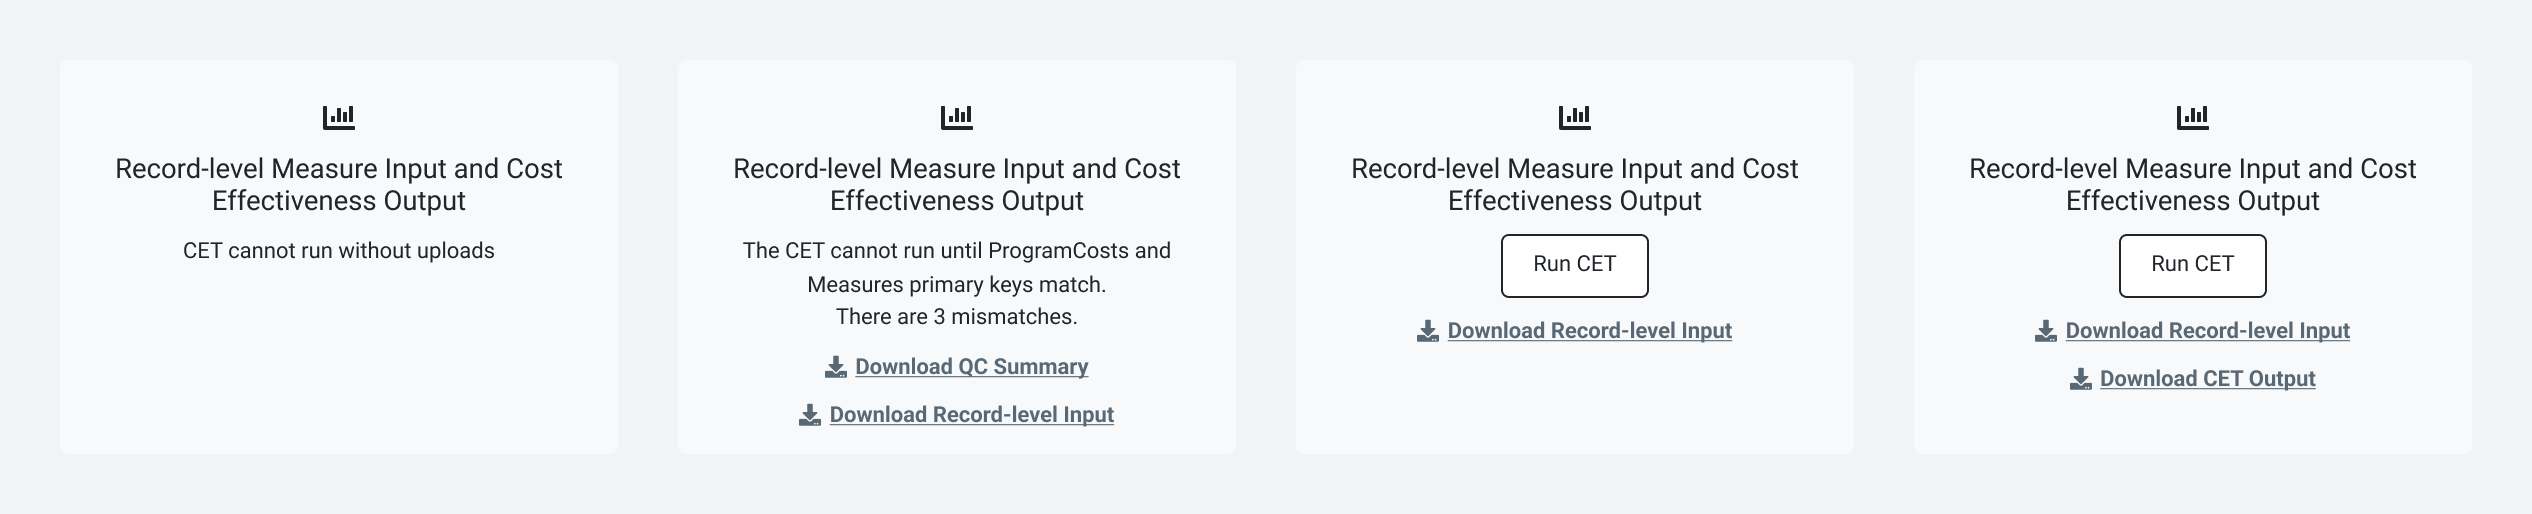Viewport: 2532px width, 514px height.
Task: Run CET in the card with single download link
Action: tap(1575, 266)
